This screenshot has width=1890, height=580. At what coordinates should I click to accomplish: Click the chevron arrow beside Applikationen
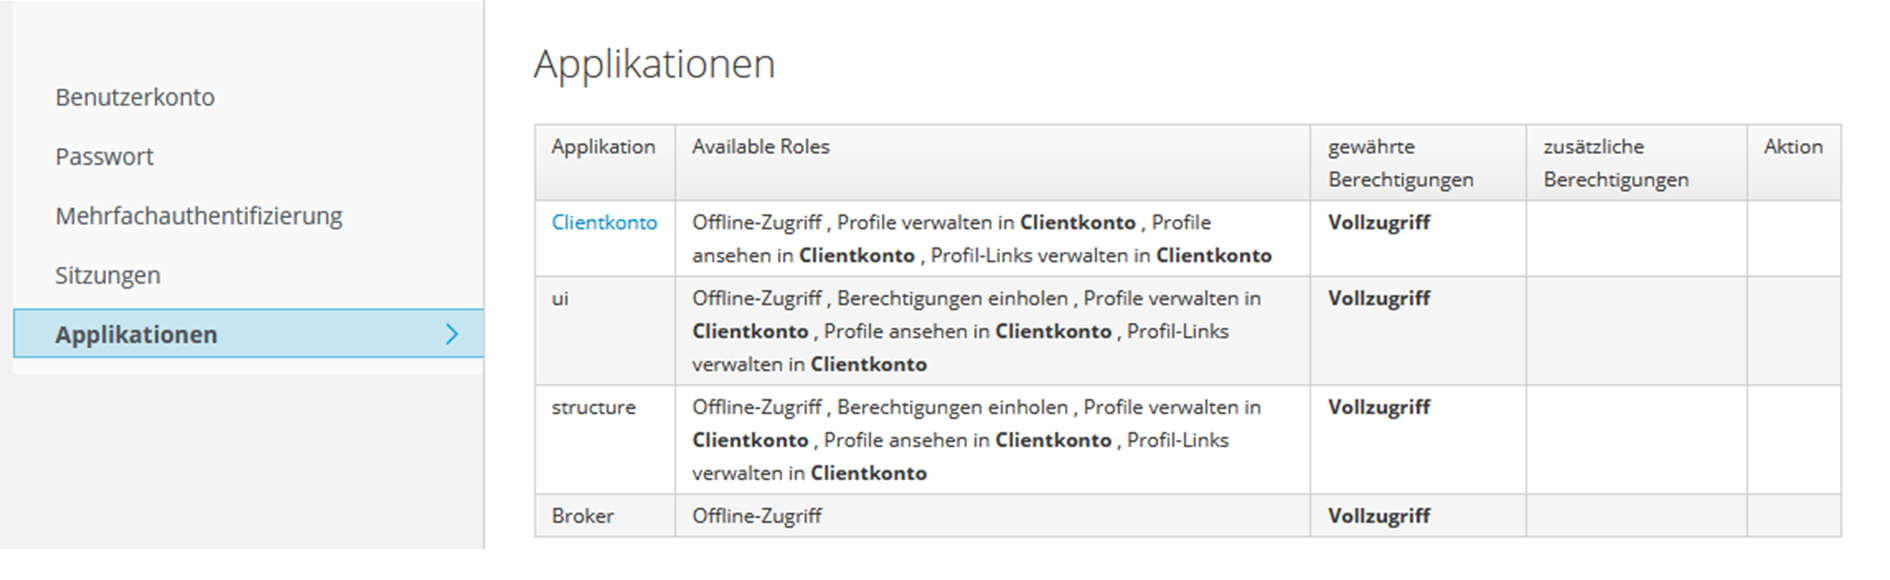coord(452,334)
